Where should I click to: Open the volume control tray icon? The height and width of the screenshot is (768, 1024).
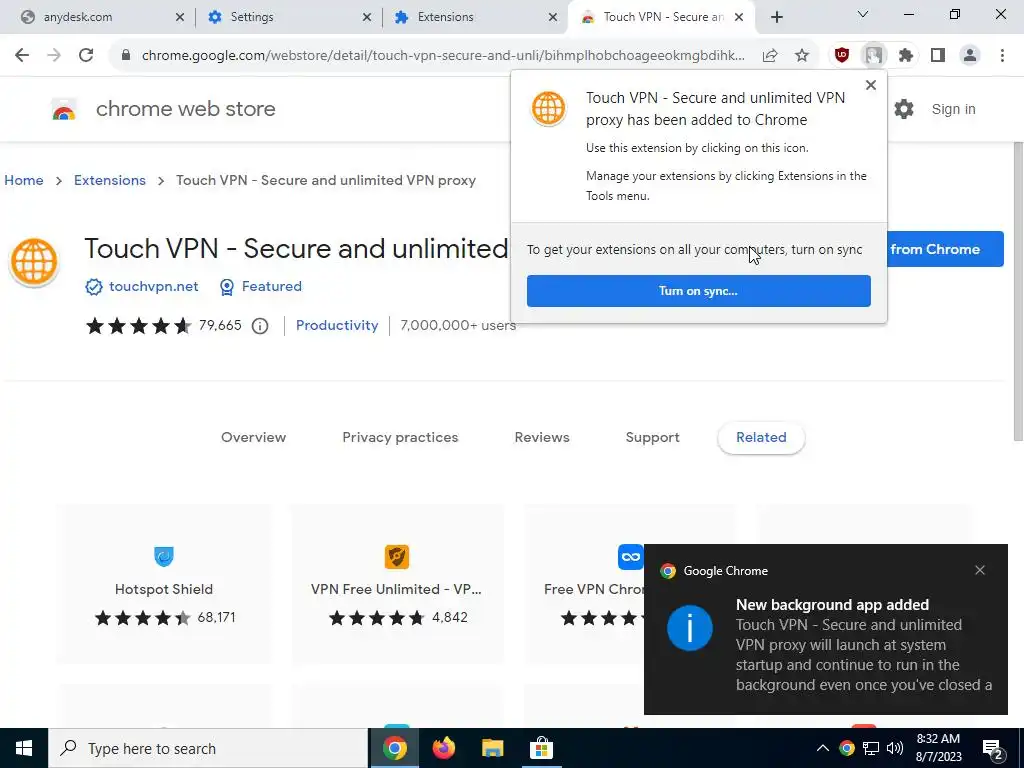click(895, 748)
